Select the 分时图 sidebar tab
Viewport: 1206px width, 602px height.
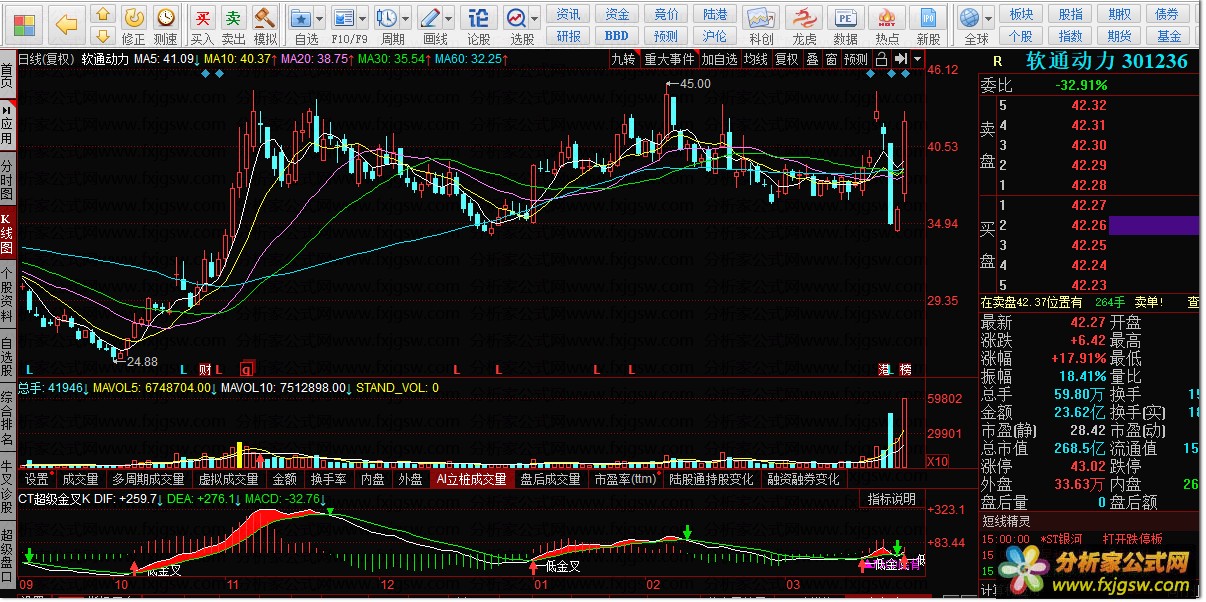7,178
